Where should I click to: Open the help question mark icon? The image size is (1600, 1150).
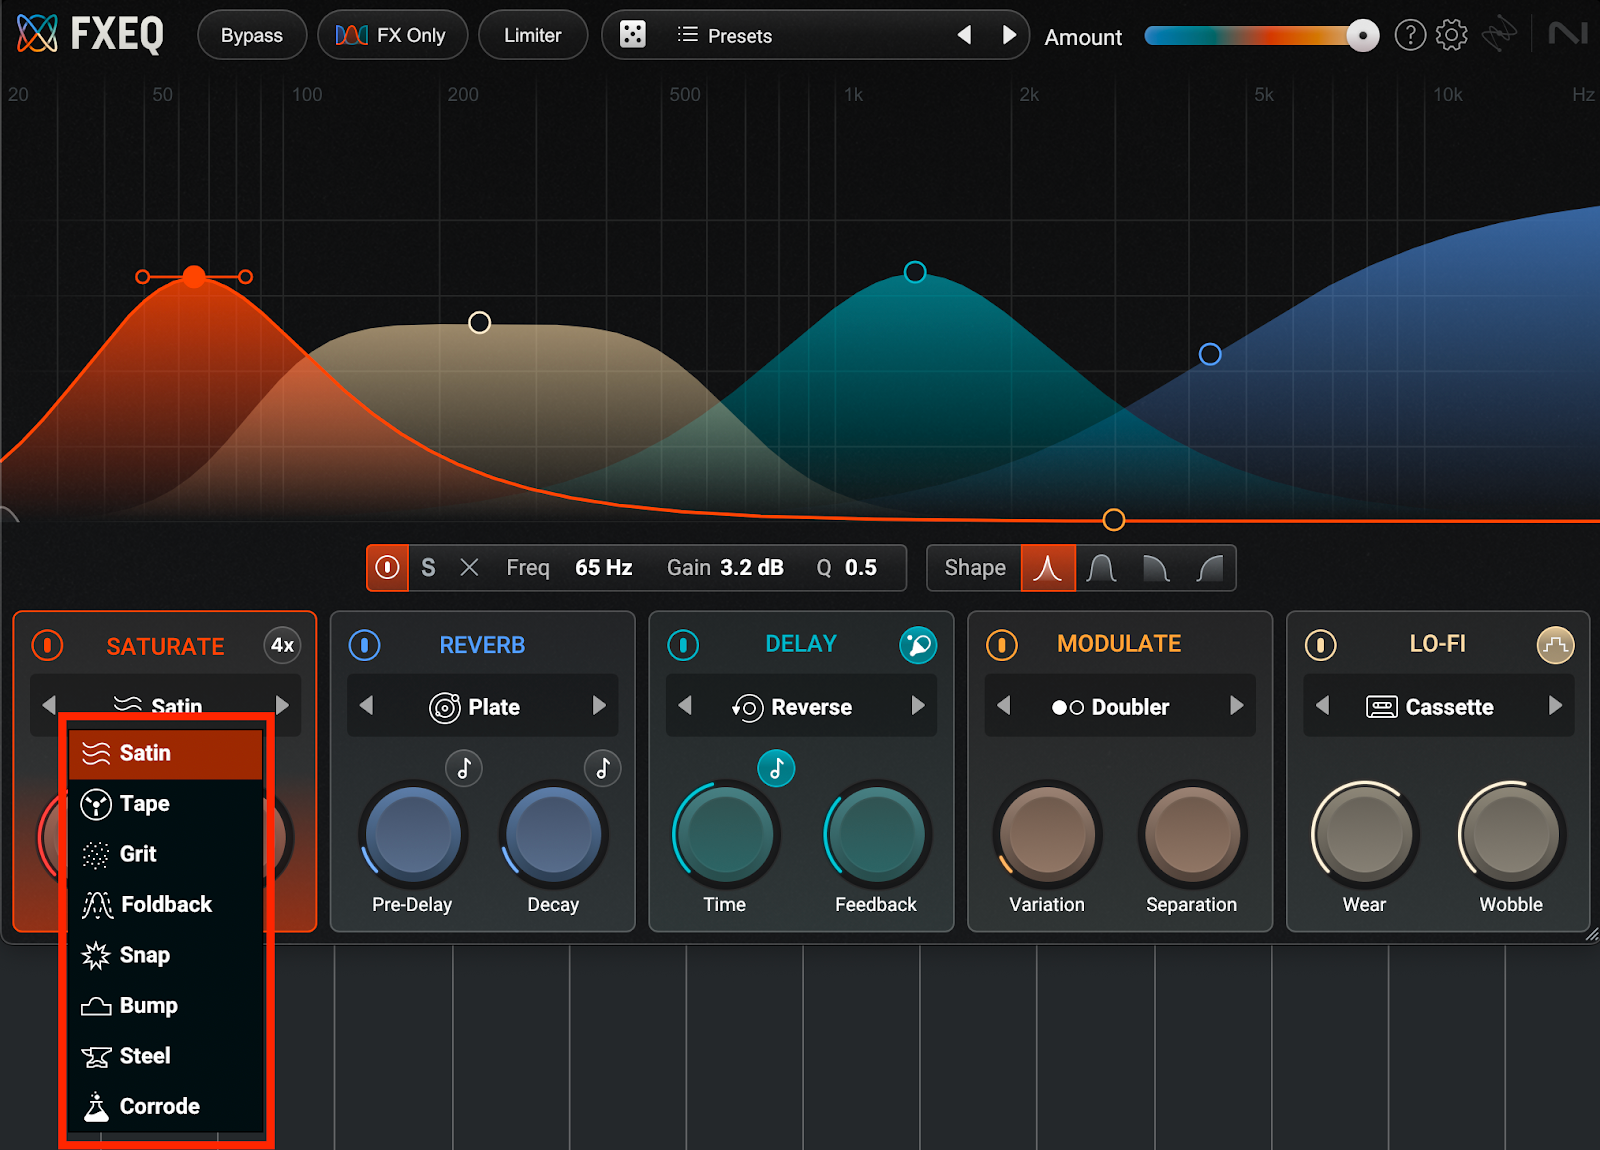[x=1410, y=35]
